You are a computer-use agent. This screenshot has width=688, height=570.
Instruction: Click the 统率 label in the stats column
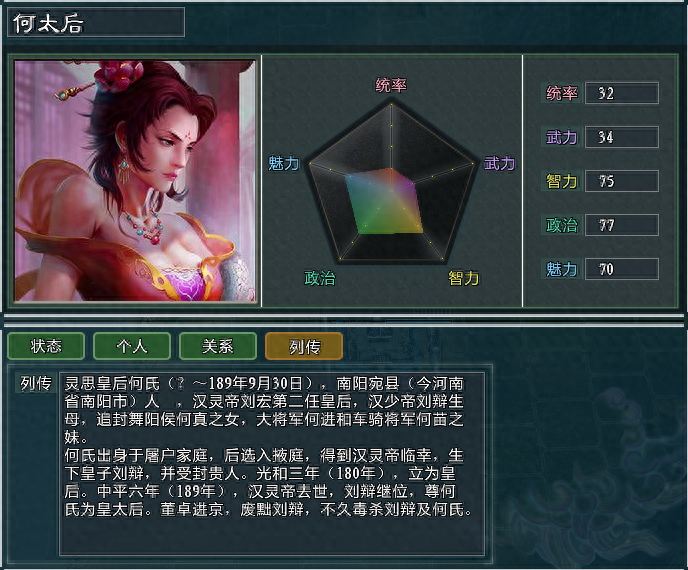coord(562,93)
